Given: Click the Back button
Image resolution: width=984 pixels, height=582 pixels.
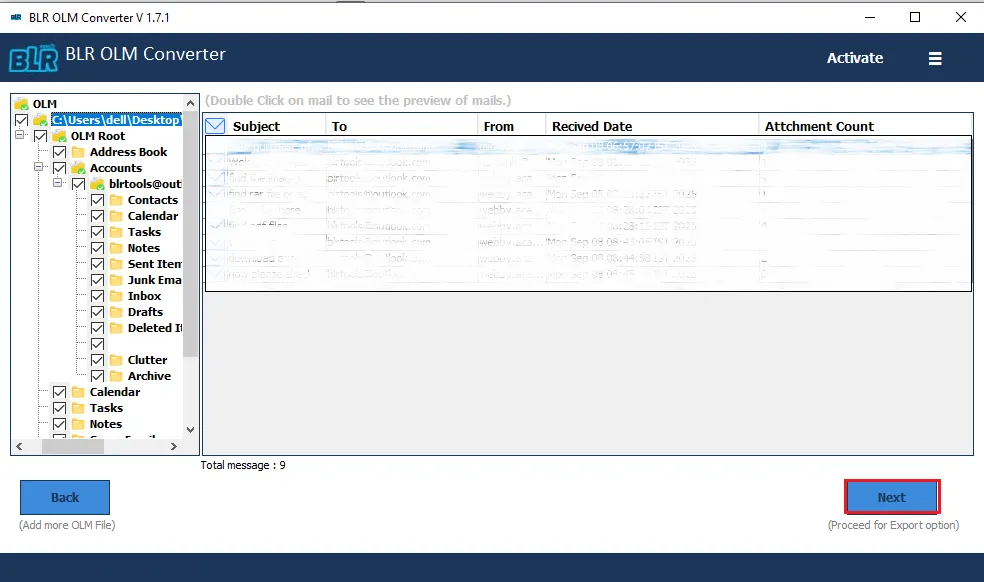Looking at the screenshot, I should click(x=65, y=497).
